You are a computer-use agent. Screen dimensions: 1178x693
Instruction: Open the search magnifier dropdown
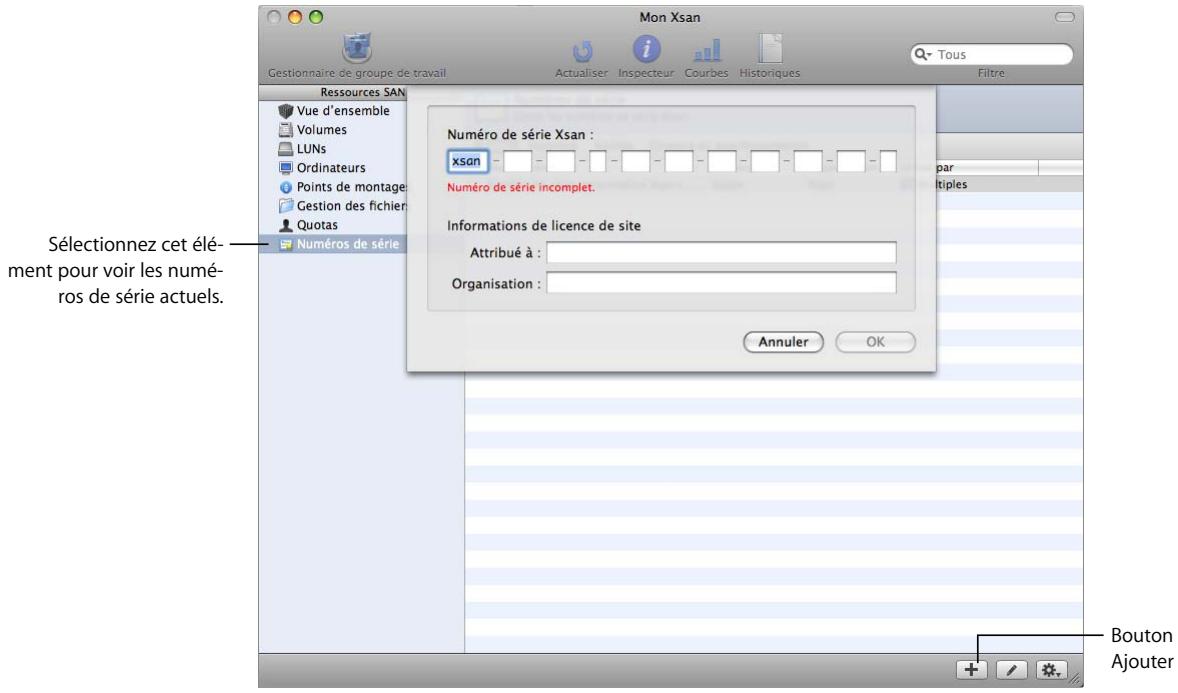[x=923, y=54]
